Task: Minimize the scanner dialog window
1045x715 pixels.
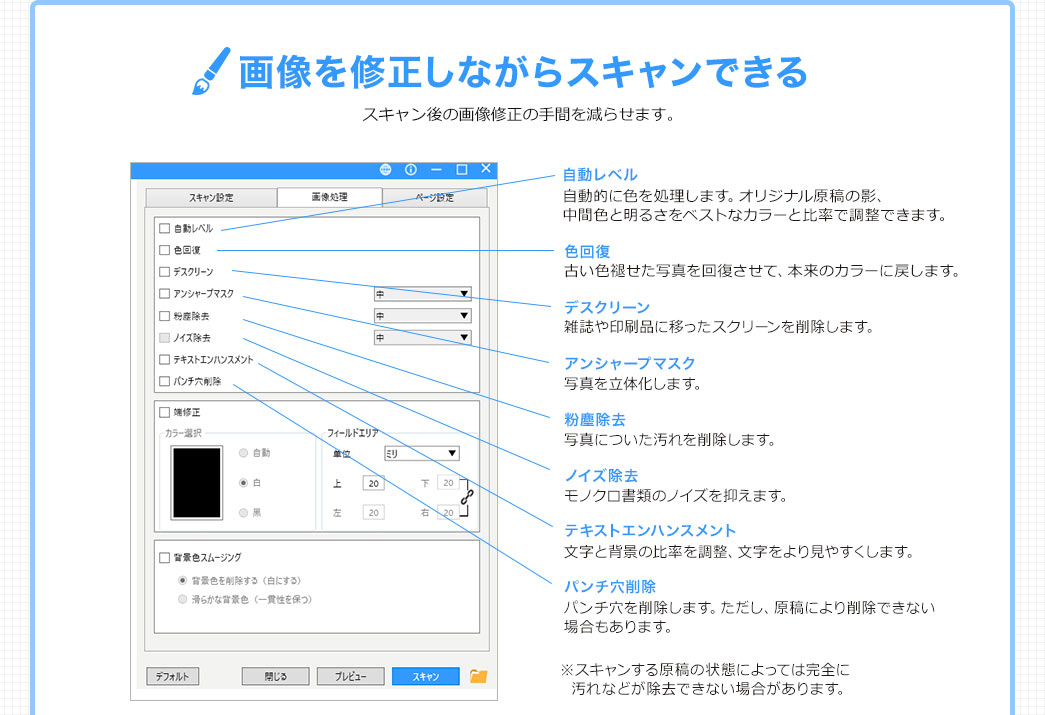Action: 437,169
